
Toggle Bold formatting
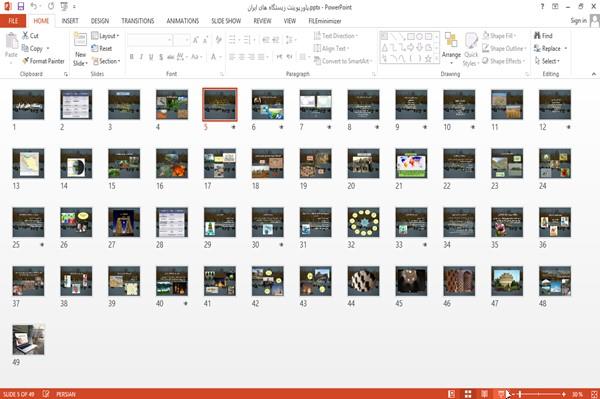132,57
